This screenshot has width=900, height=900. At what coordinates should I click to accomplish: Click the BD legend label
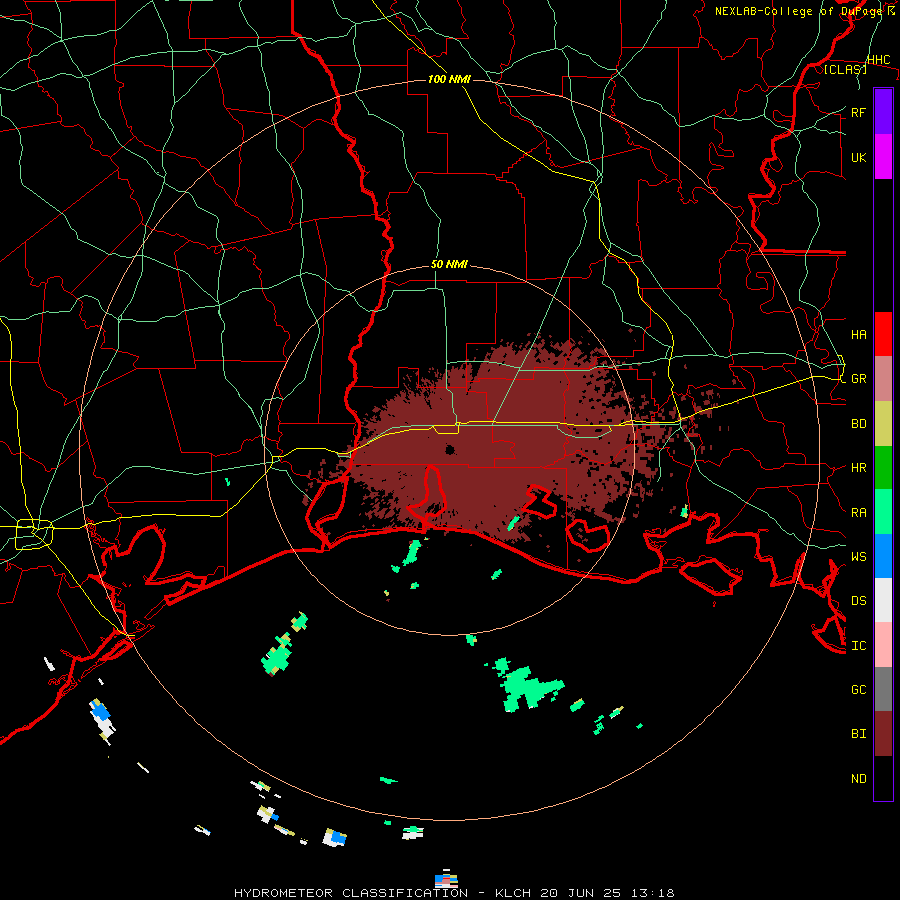(858, 424)
